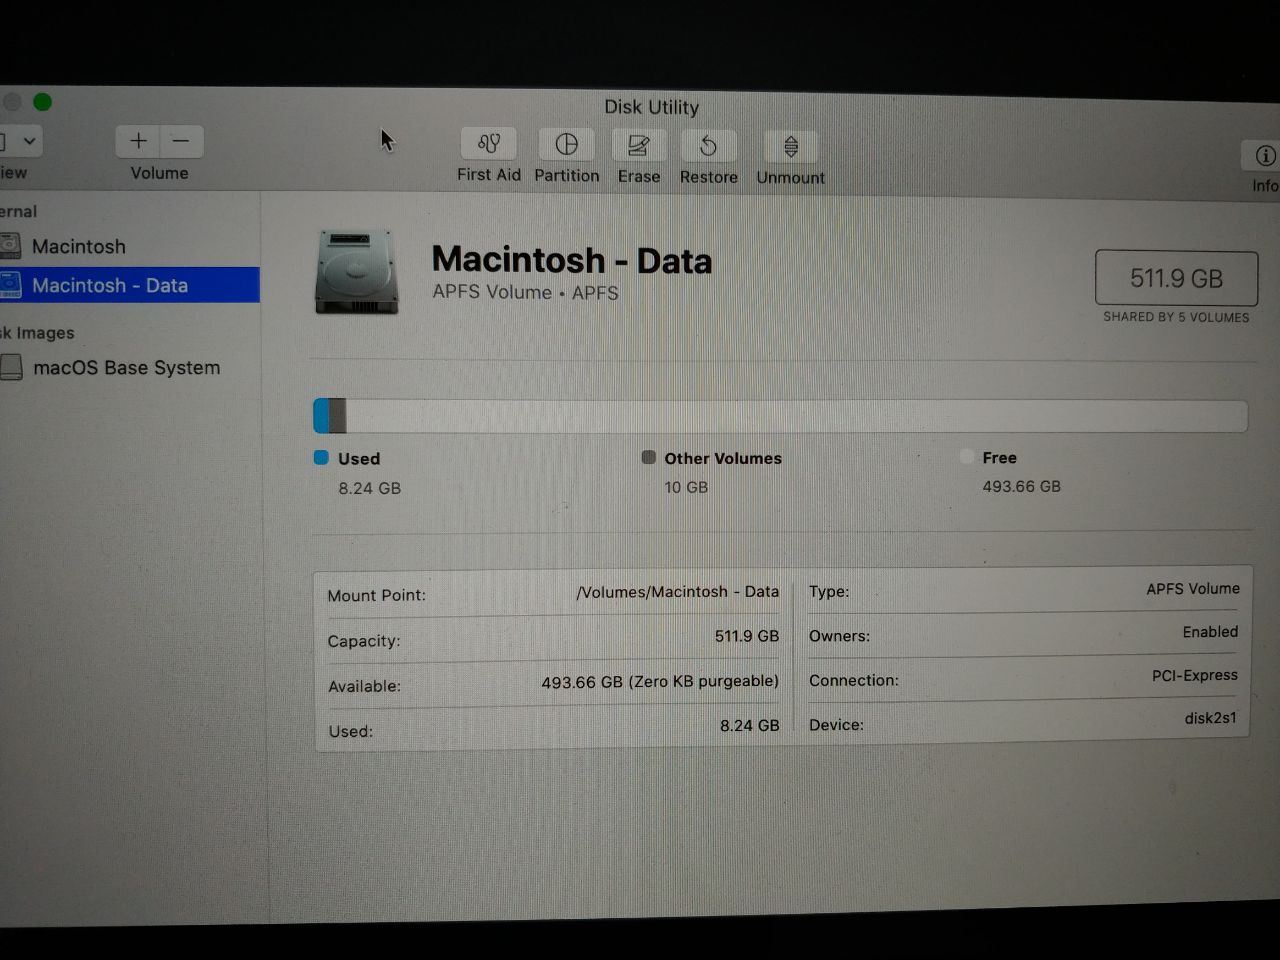Click the Restore toolbar icon
This screenshot has width=1280, height=960.
click(709, 147)
